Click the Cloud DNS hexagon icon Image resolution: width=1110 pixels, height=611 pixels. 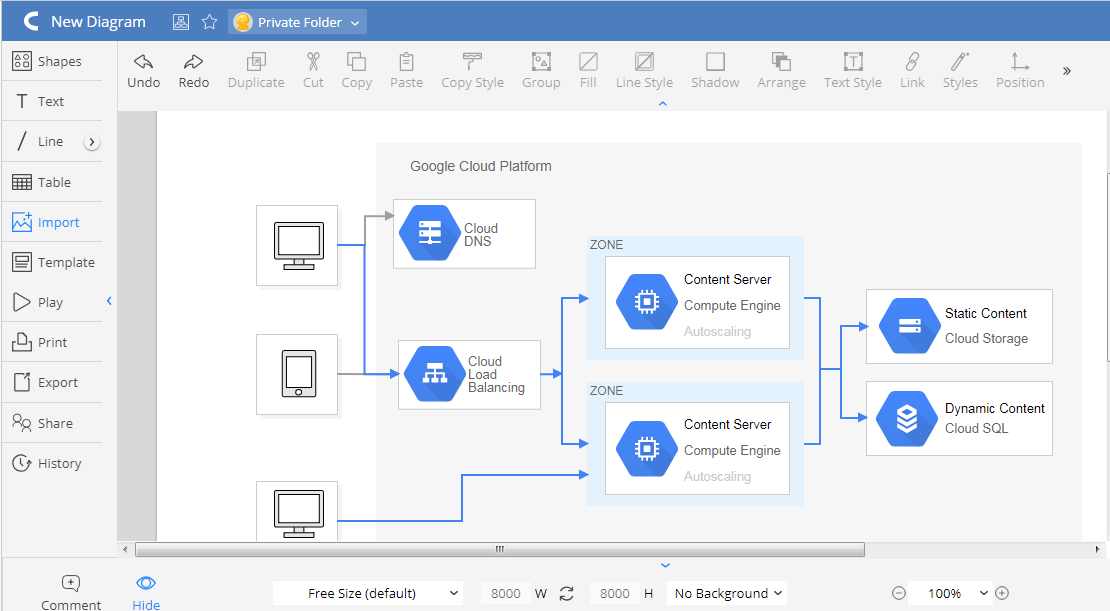tap(428, 233)
